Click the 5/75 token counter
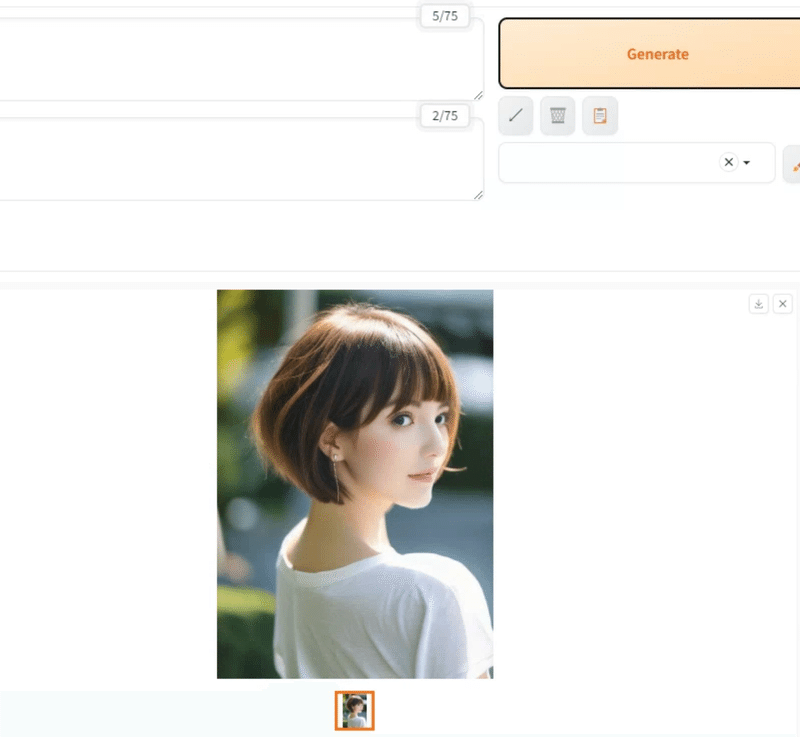 click(445, 16)
